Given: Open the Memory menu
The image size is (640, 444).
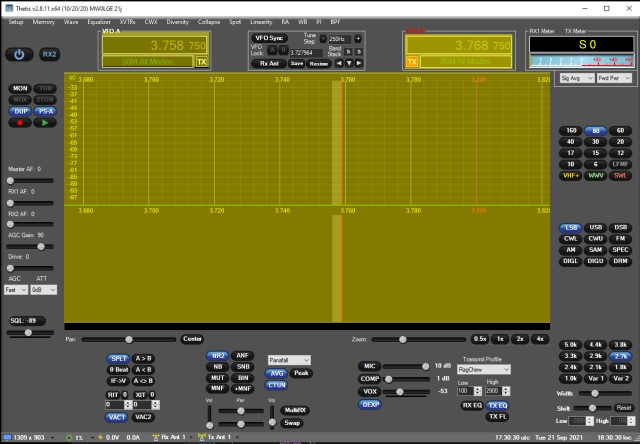Looking at the screenshot, I should (44, 22).
